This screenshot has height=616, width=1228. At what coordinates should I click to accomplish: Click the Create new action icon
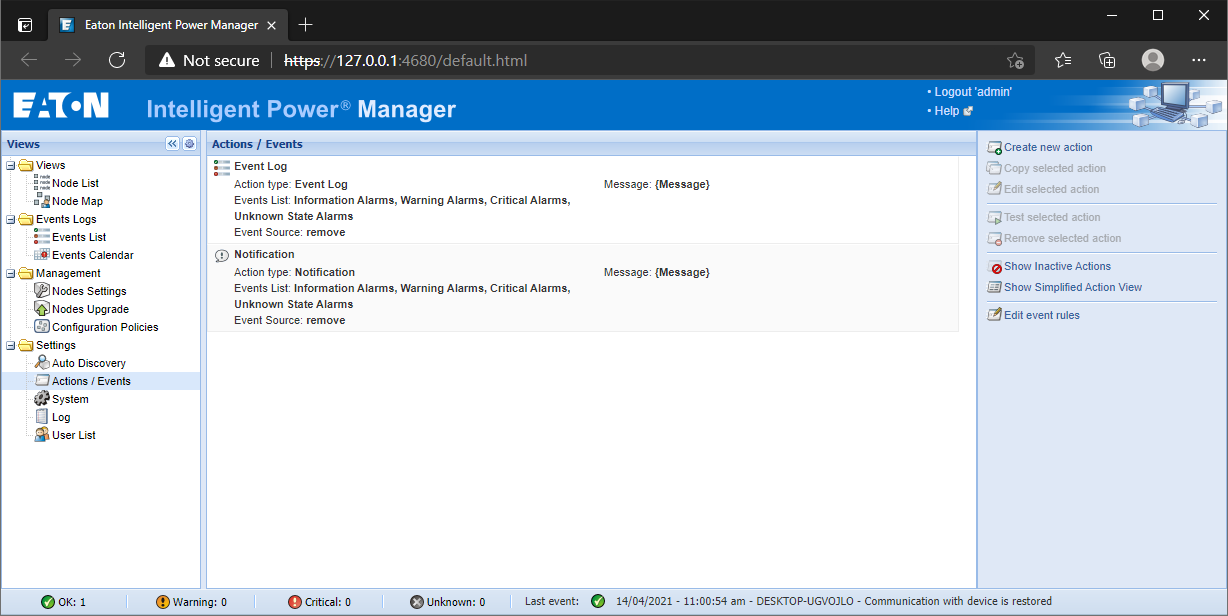(994, 147)
